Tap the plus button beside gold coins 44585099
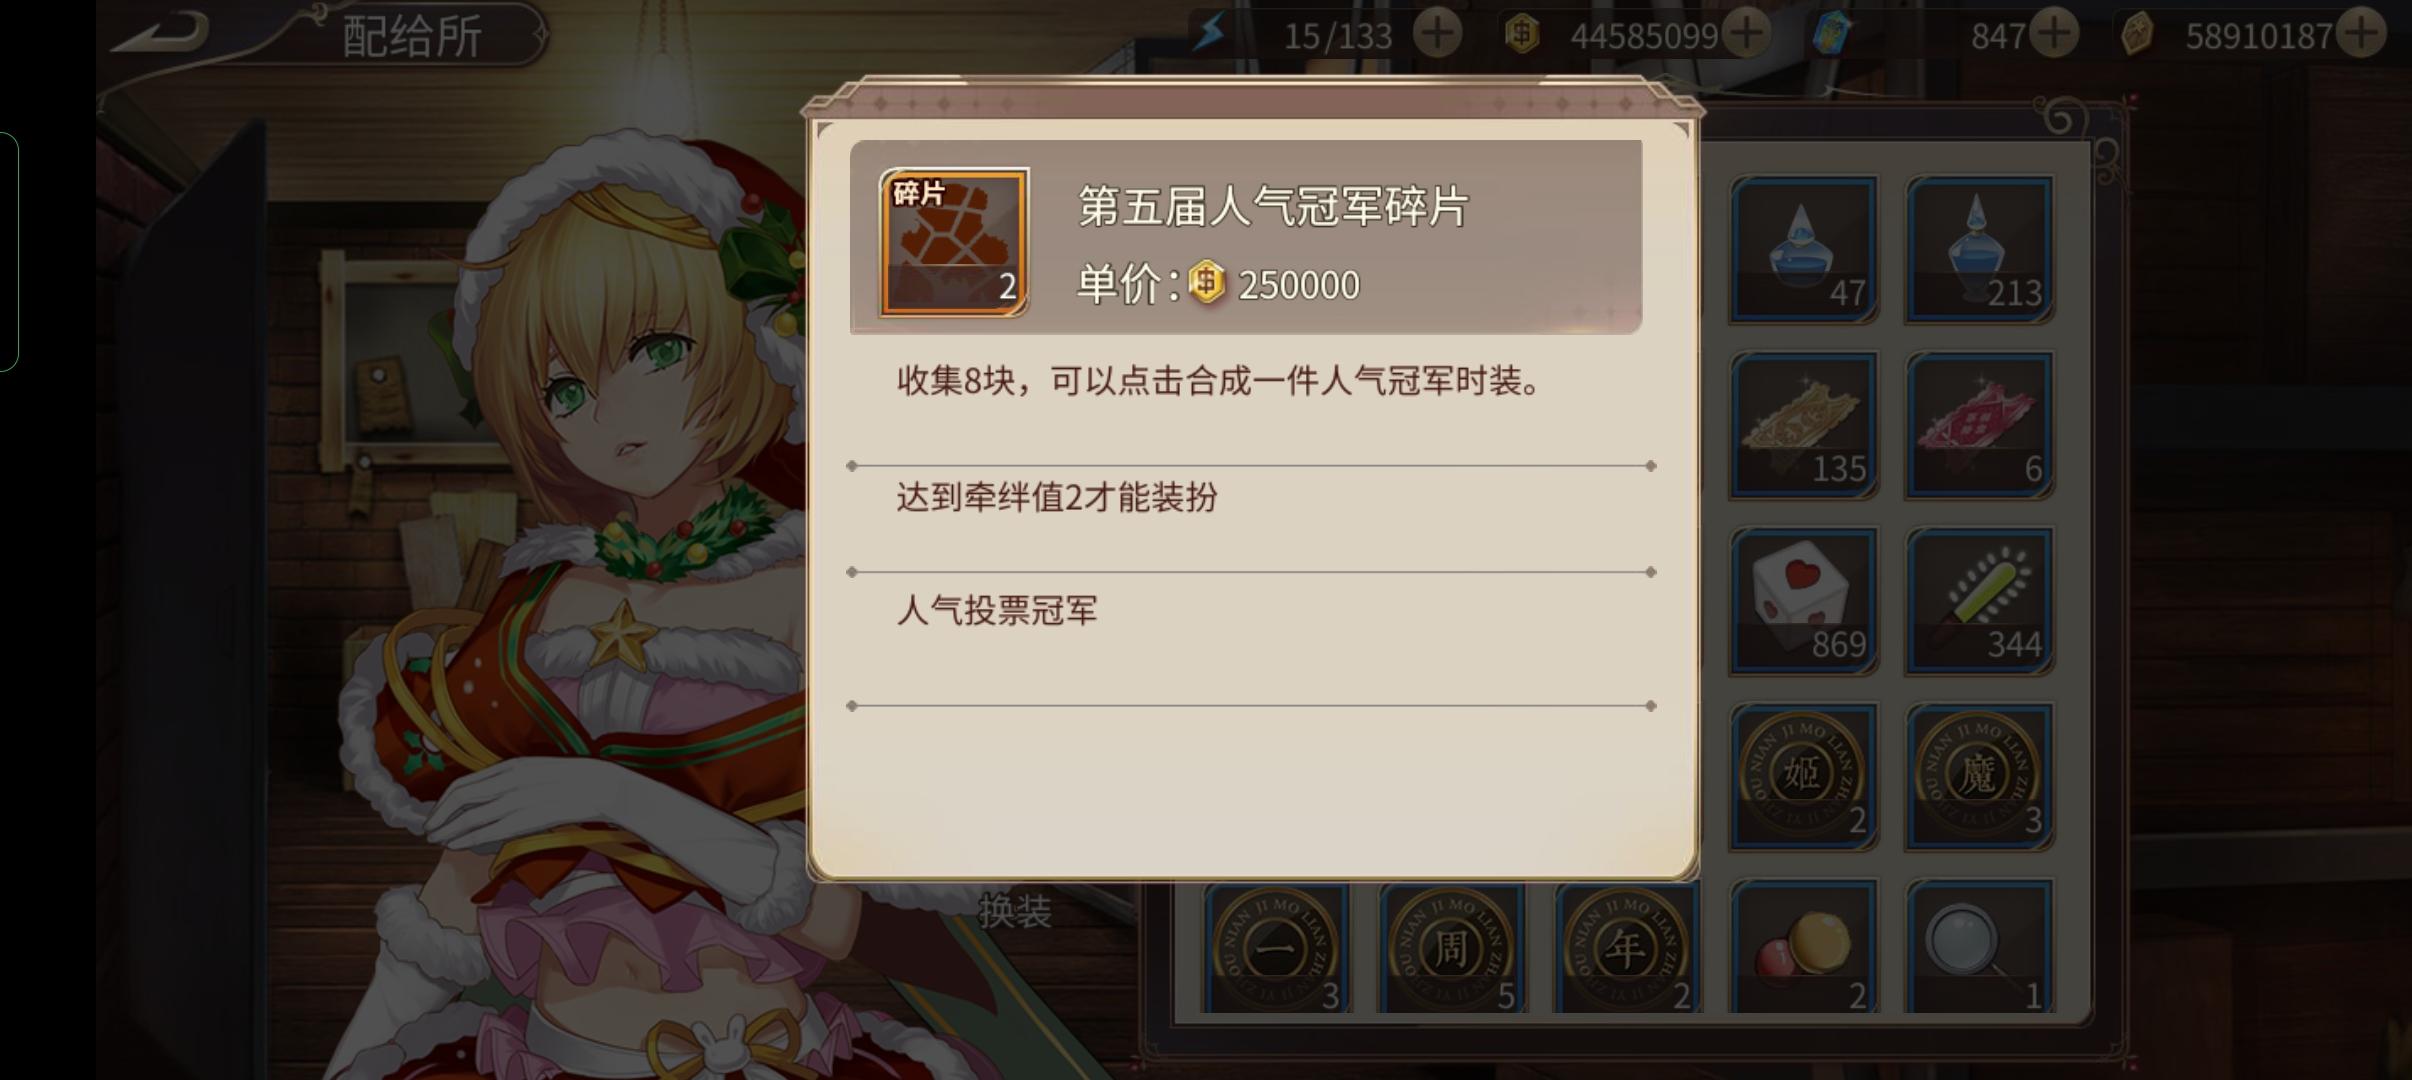 click(x=1746, y=35)
